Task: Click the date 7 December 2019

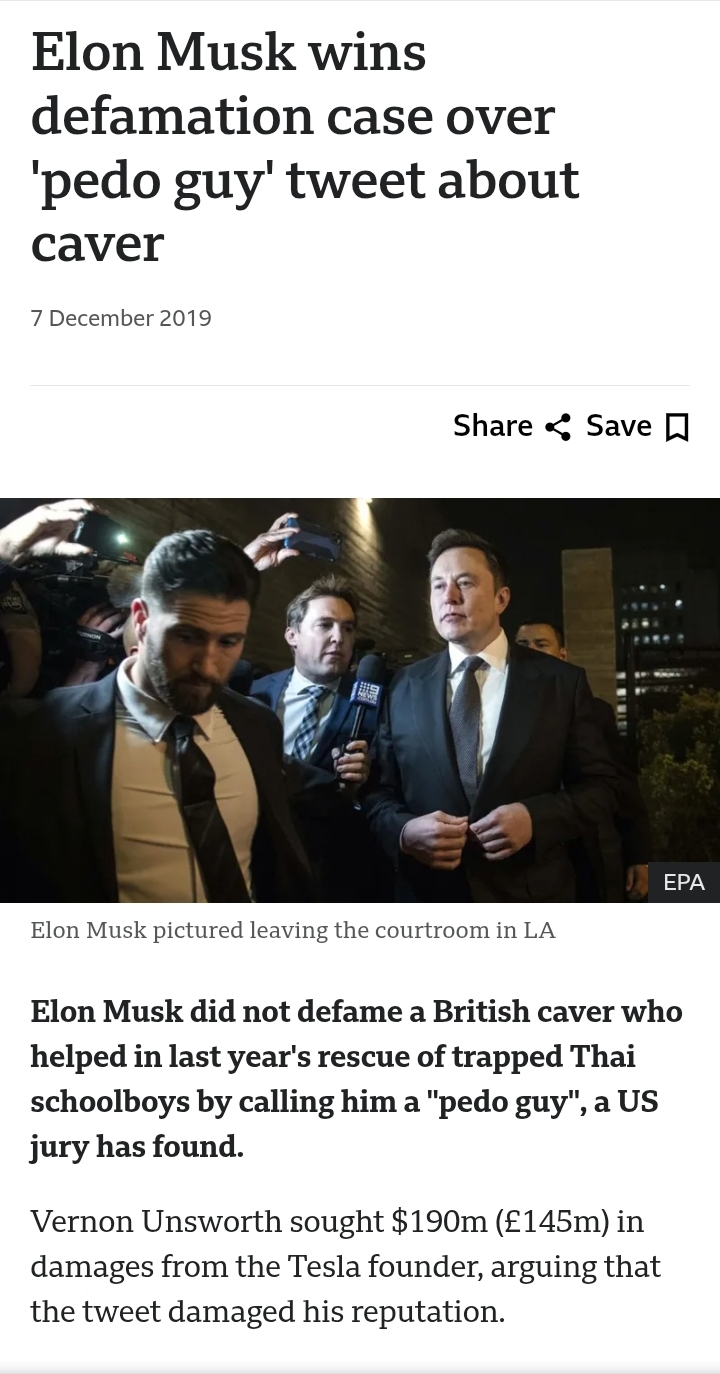Action: (x=121, y=318)
